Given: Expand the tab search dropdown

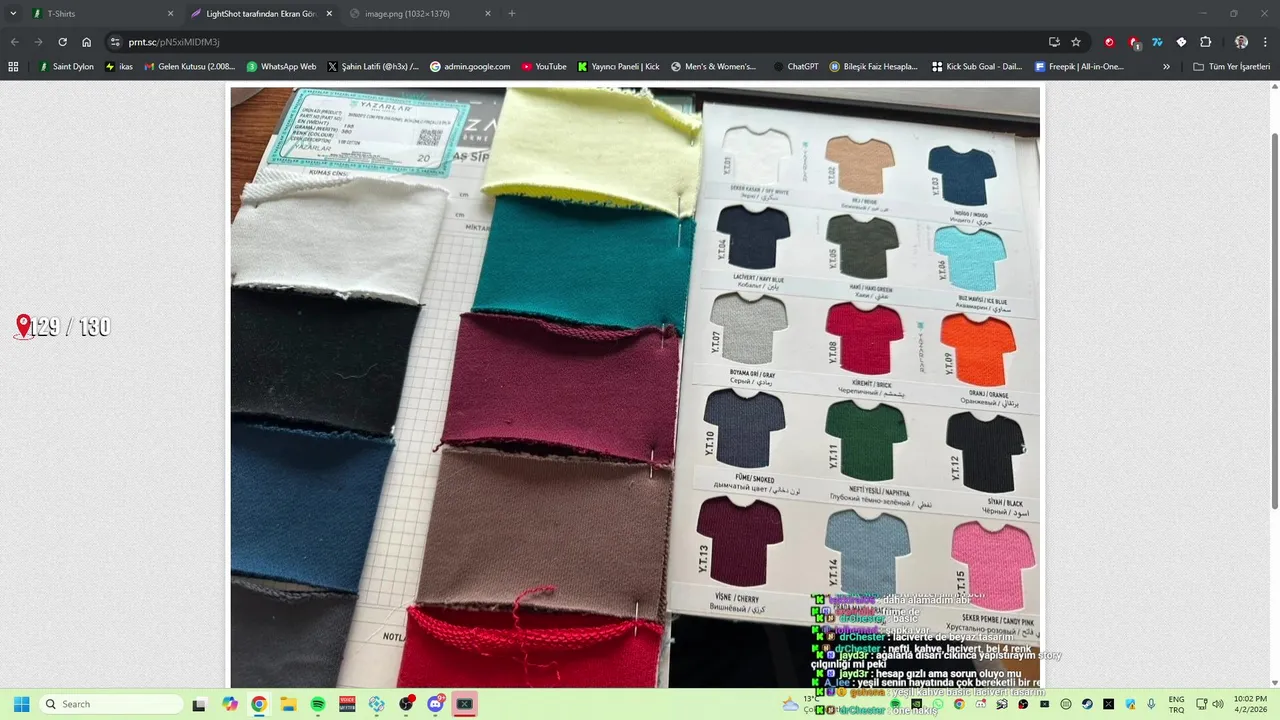Looking at the screenshot, I should tap(13, 14).
